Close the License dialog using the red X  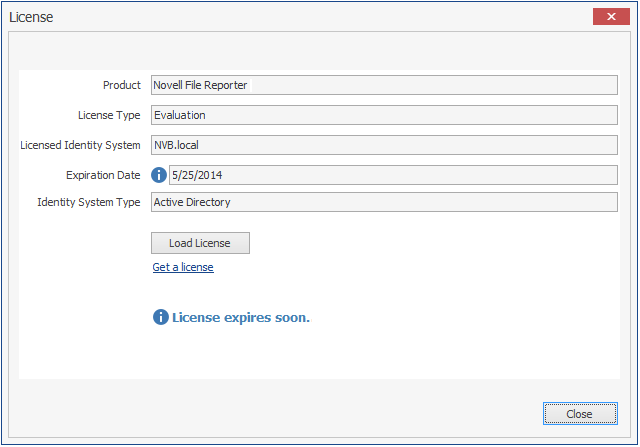point(610,16)
